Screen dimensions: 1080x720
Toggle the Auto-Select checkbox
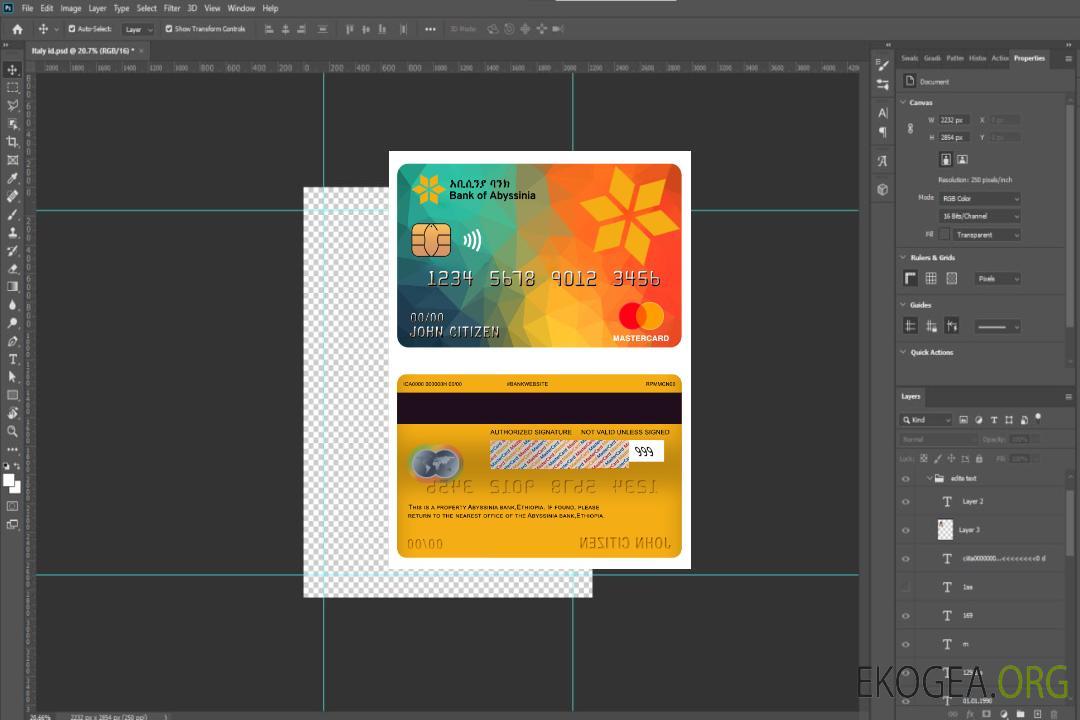(x=72, y=29)
